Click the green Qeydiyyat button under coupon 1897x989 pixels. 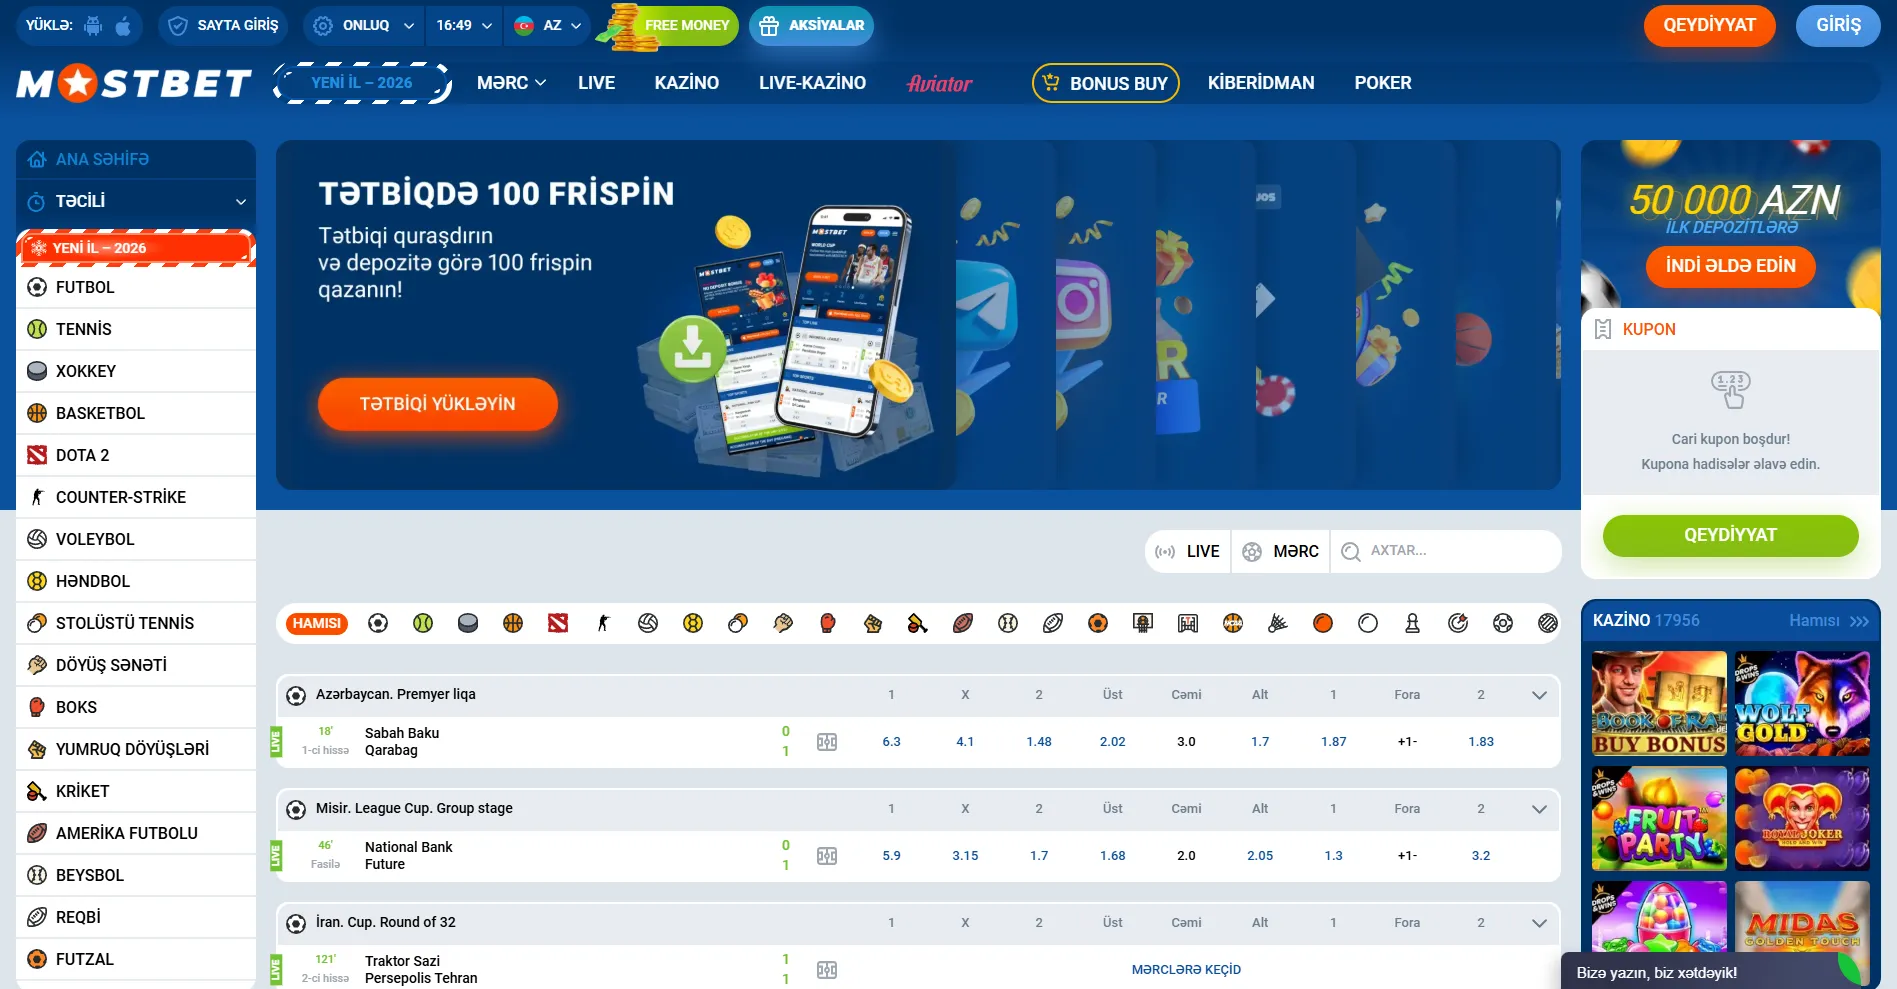click(x=1730, y=535)
